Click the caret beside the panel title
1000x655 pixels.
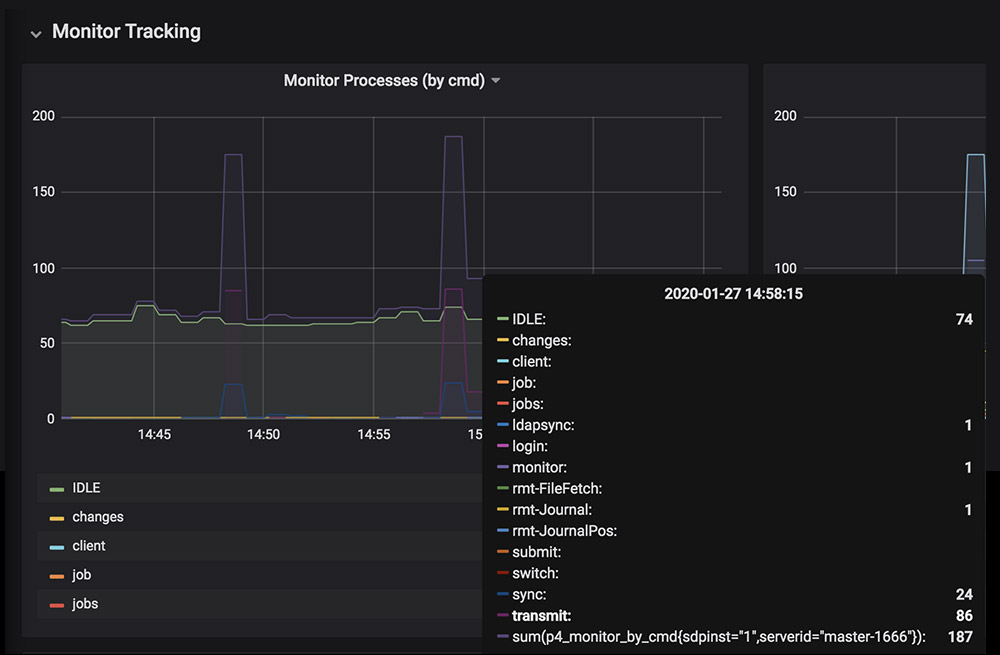point(496,80)
